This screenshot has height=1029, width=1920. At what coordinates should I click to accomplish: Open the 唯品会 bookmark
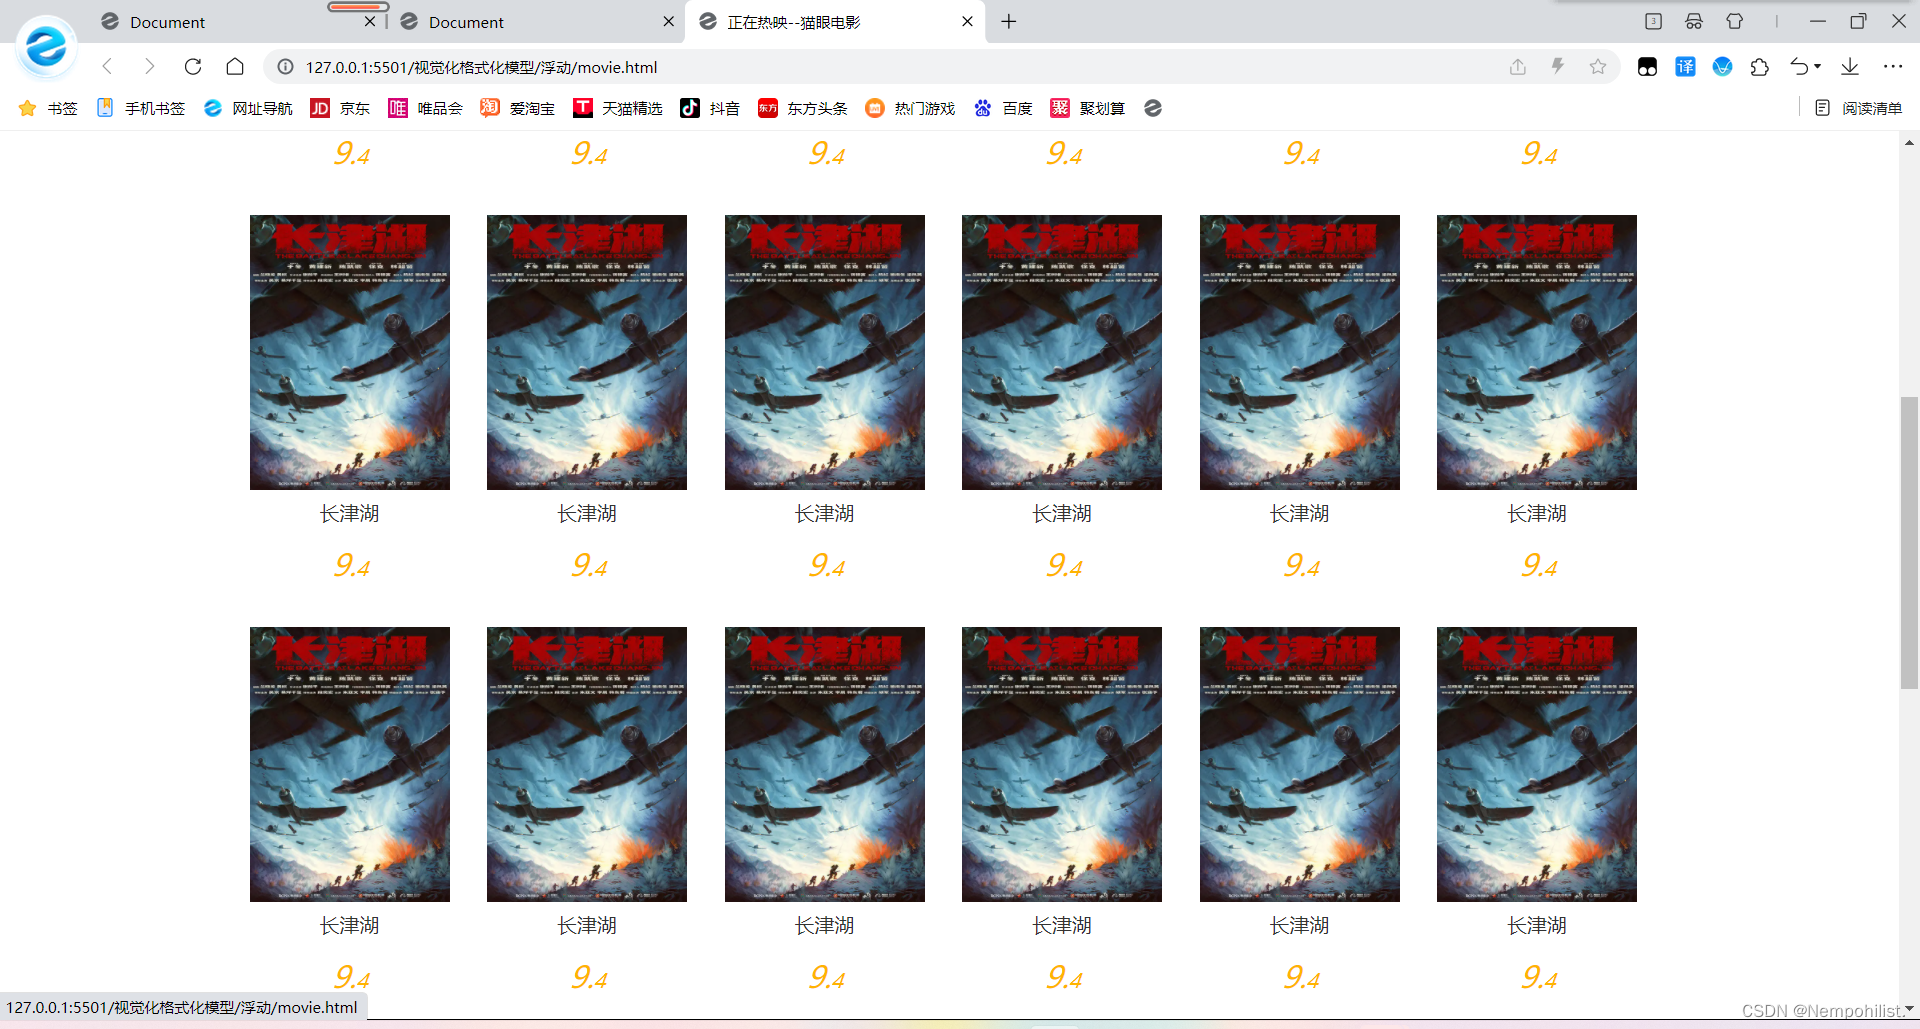[425, 108]
